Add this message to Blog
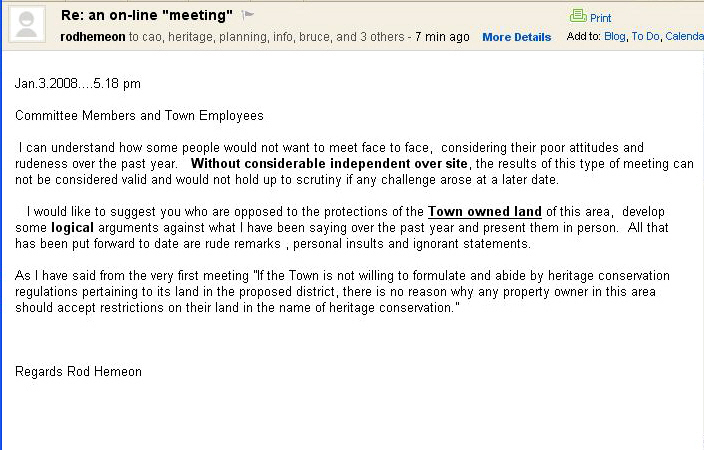 pos(614,36)
